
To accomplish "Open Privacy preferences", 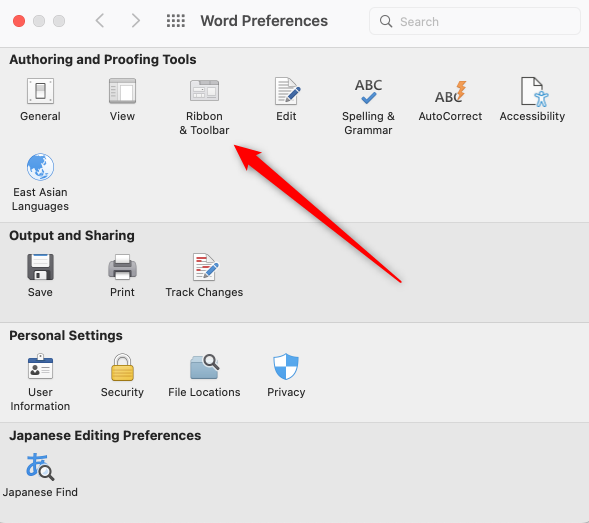I will [286, 376].
